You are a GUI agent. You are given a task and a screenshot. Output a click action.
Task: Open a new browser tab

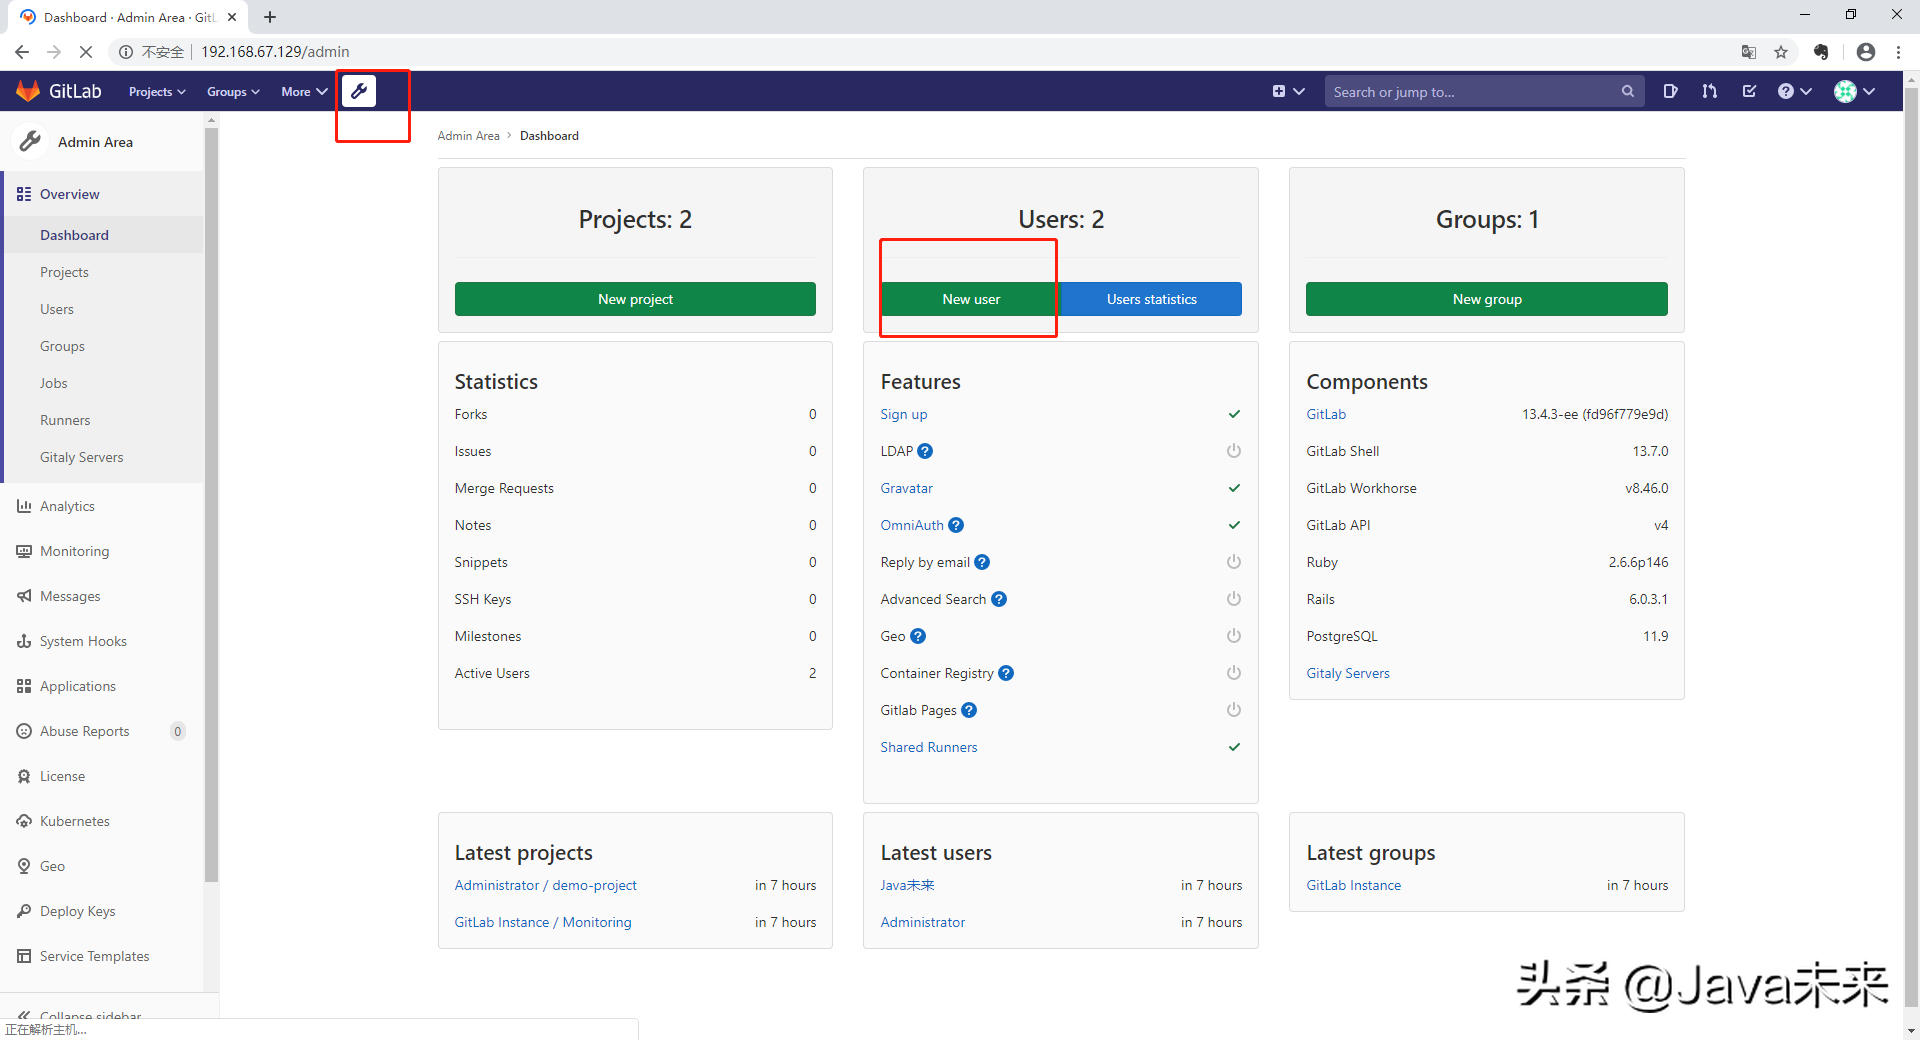(270, 17)
